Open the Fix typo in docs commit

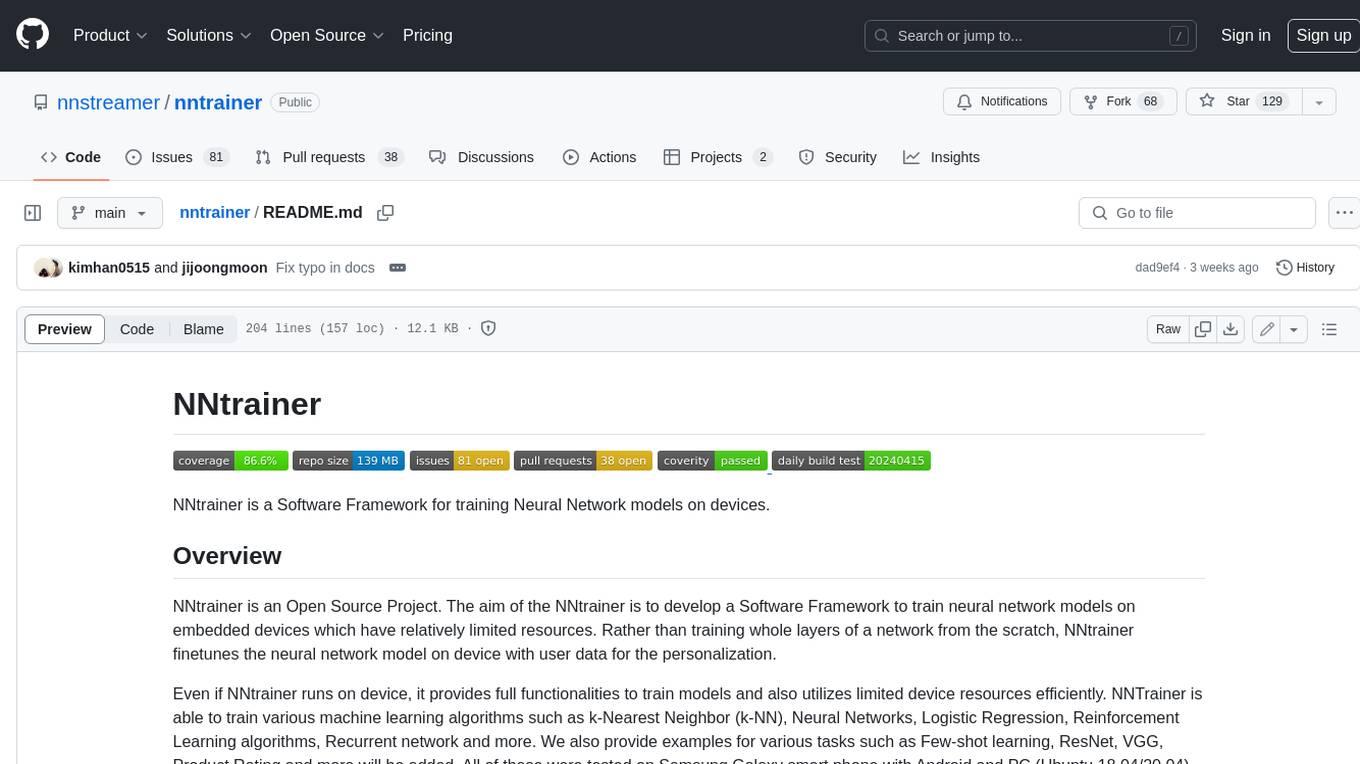click(325, 268)
